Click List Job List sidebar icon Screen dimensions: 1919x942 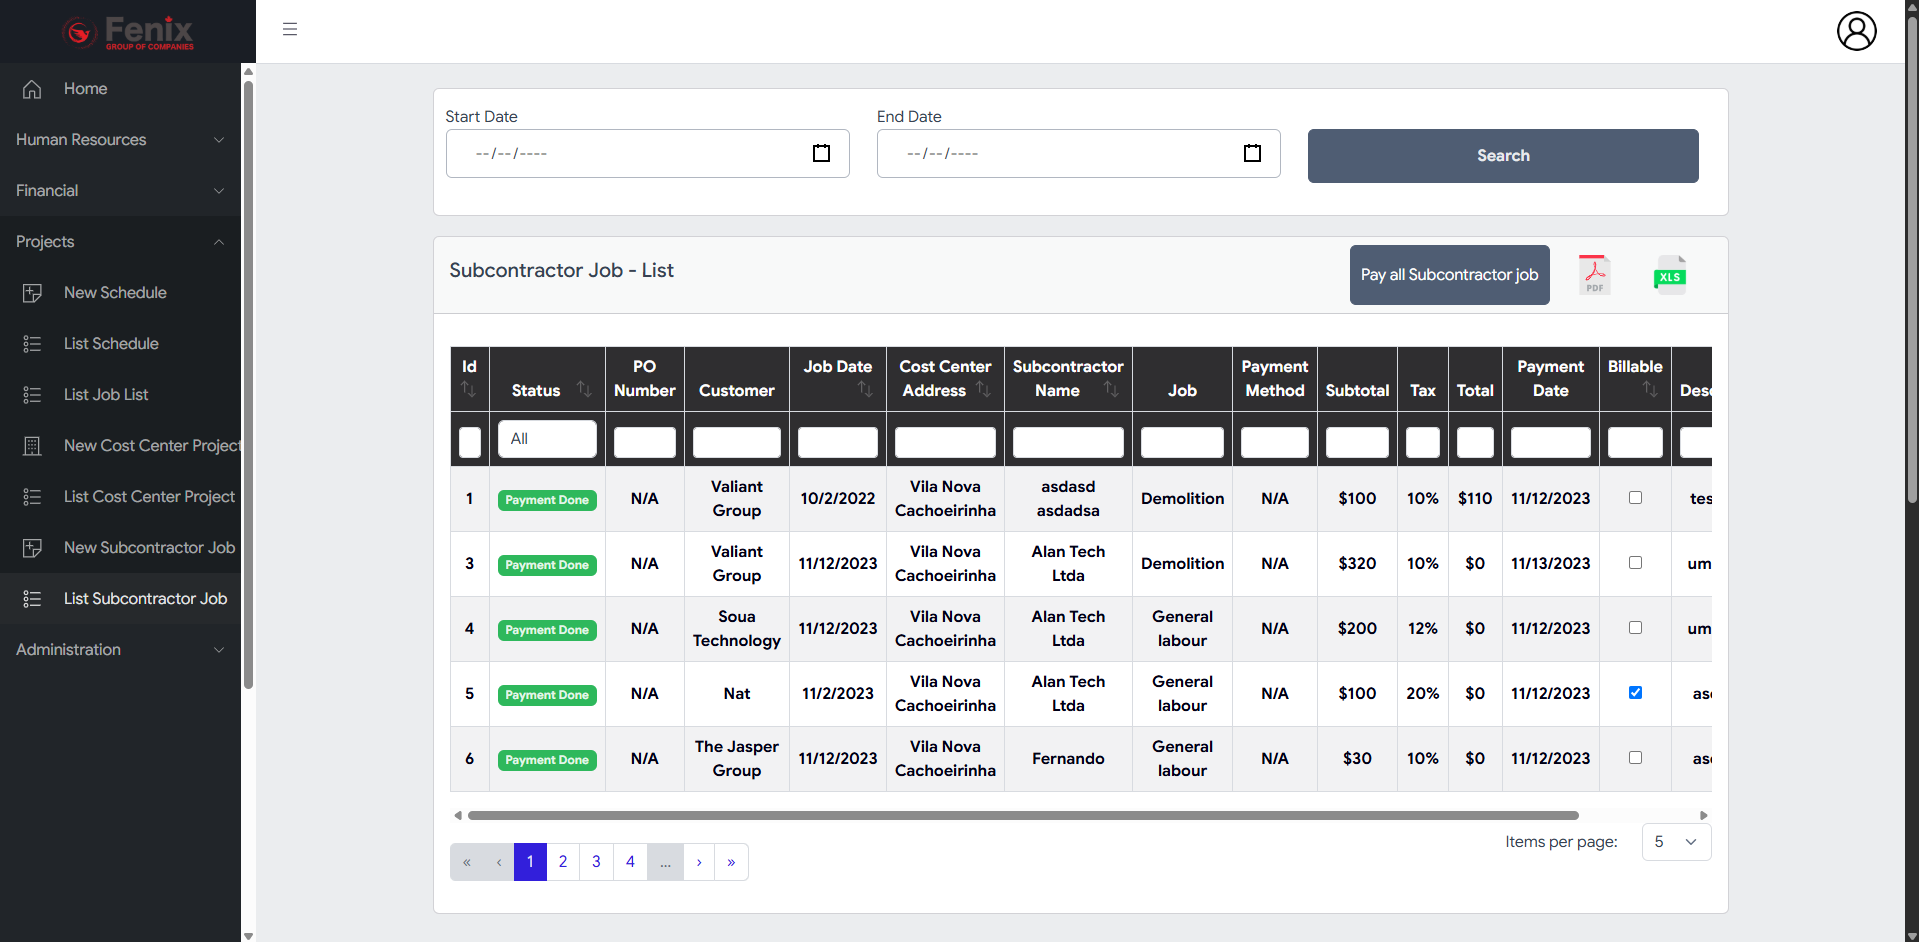[32, 395]
